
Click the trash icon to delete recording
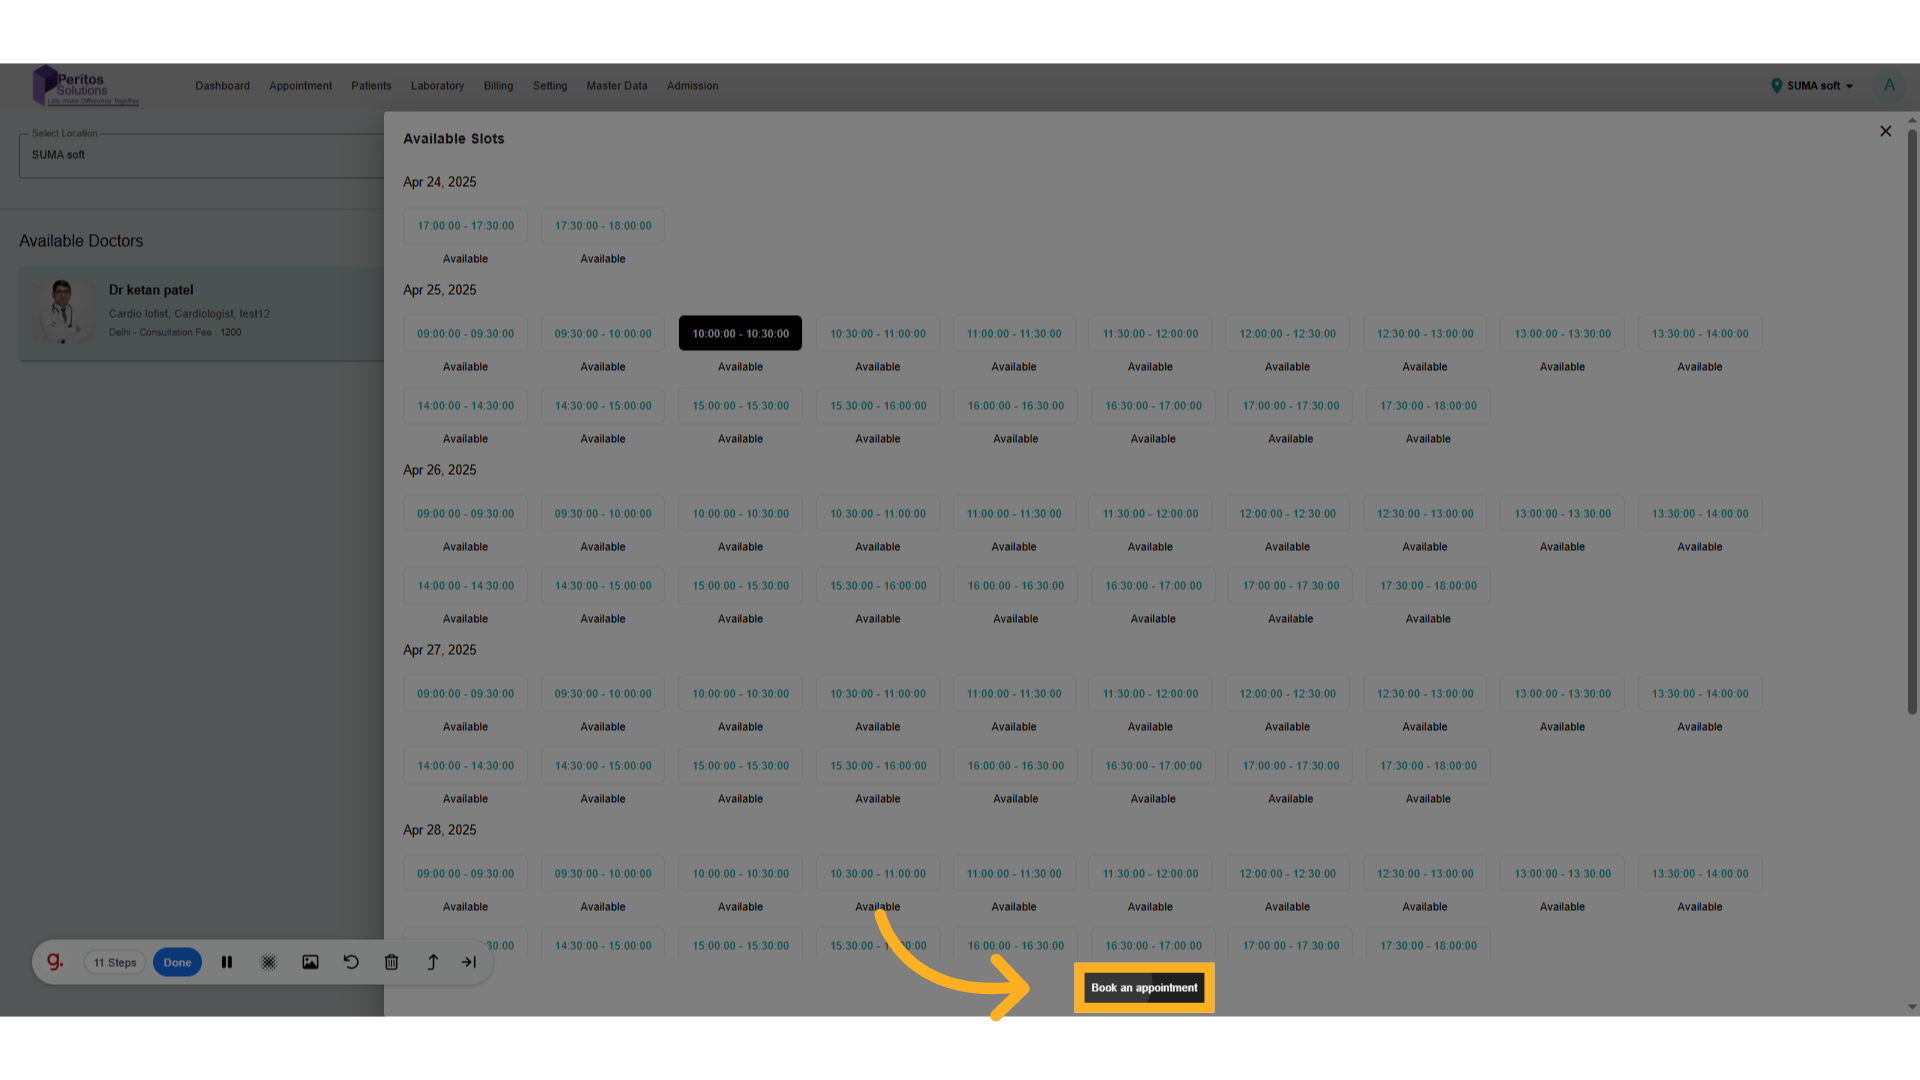pyautogui.click(x=392, y=962)
